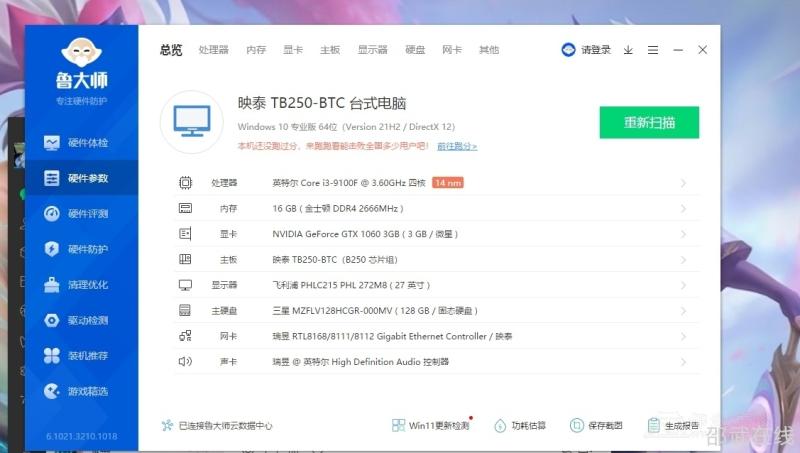800x453 pixels.
Task: Expand the 处理器 row chevron
Action: point(683,183)
